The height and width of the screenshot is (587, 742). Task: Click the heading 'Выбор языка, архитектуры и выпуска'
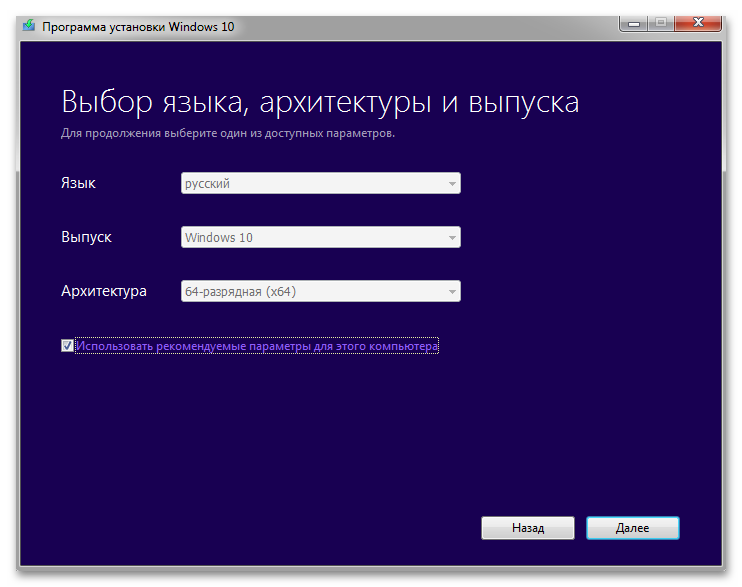point(320,102)
